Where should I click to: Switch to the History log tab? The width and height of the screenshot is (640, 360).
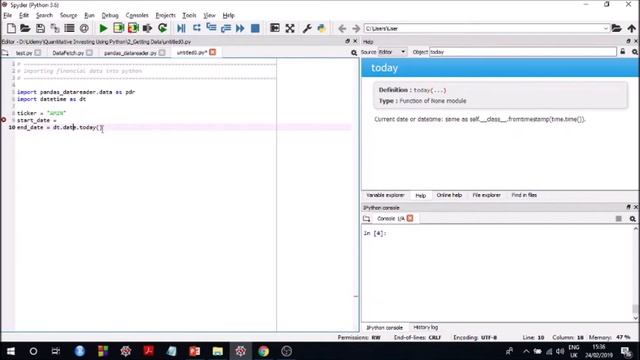tap(425, 327)
